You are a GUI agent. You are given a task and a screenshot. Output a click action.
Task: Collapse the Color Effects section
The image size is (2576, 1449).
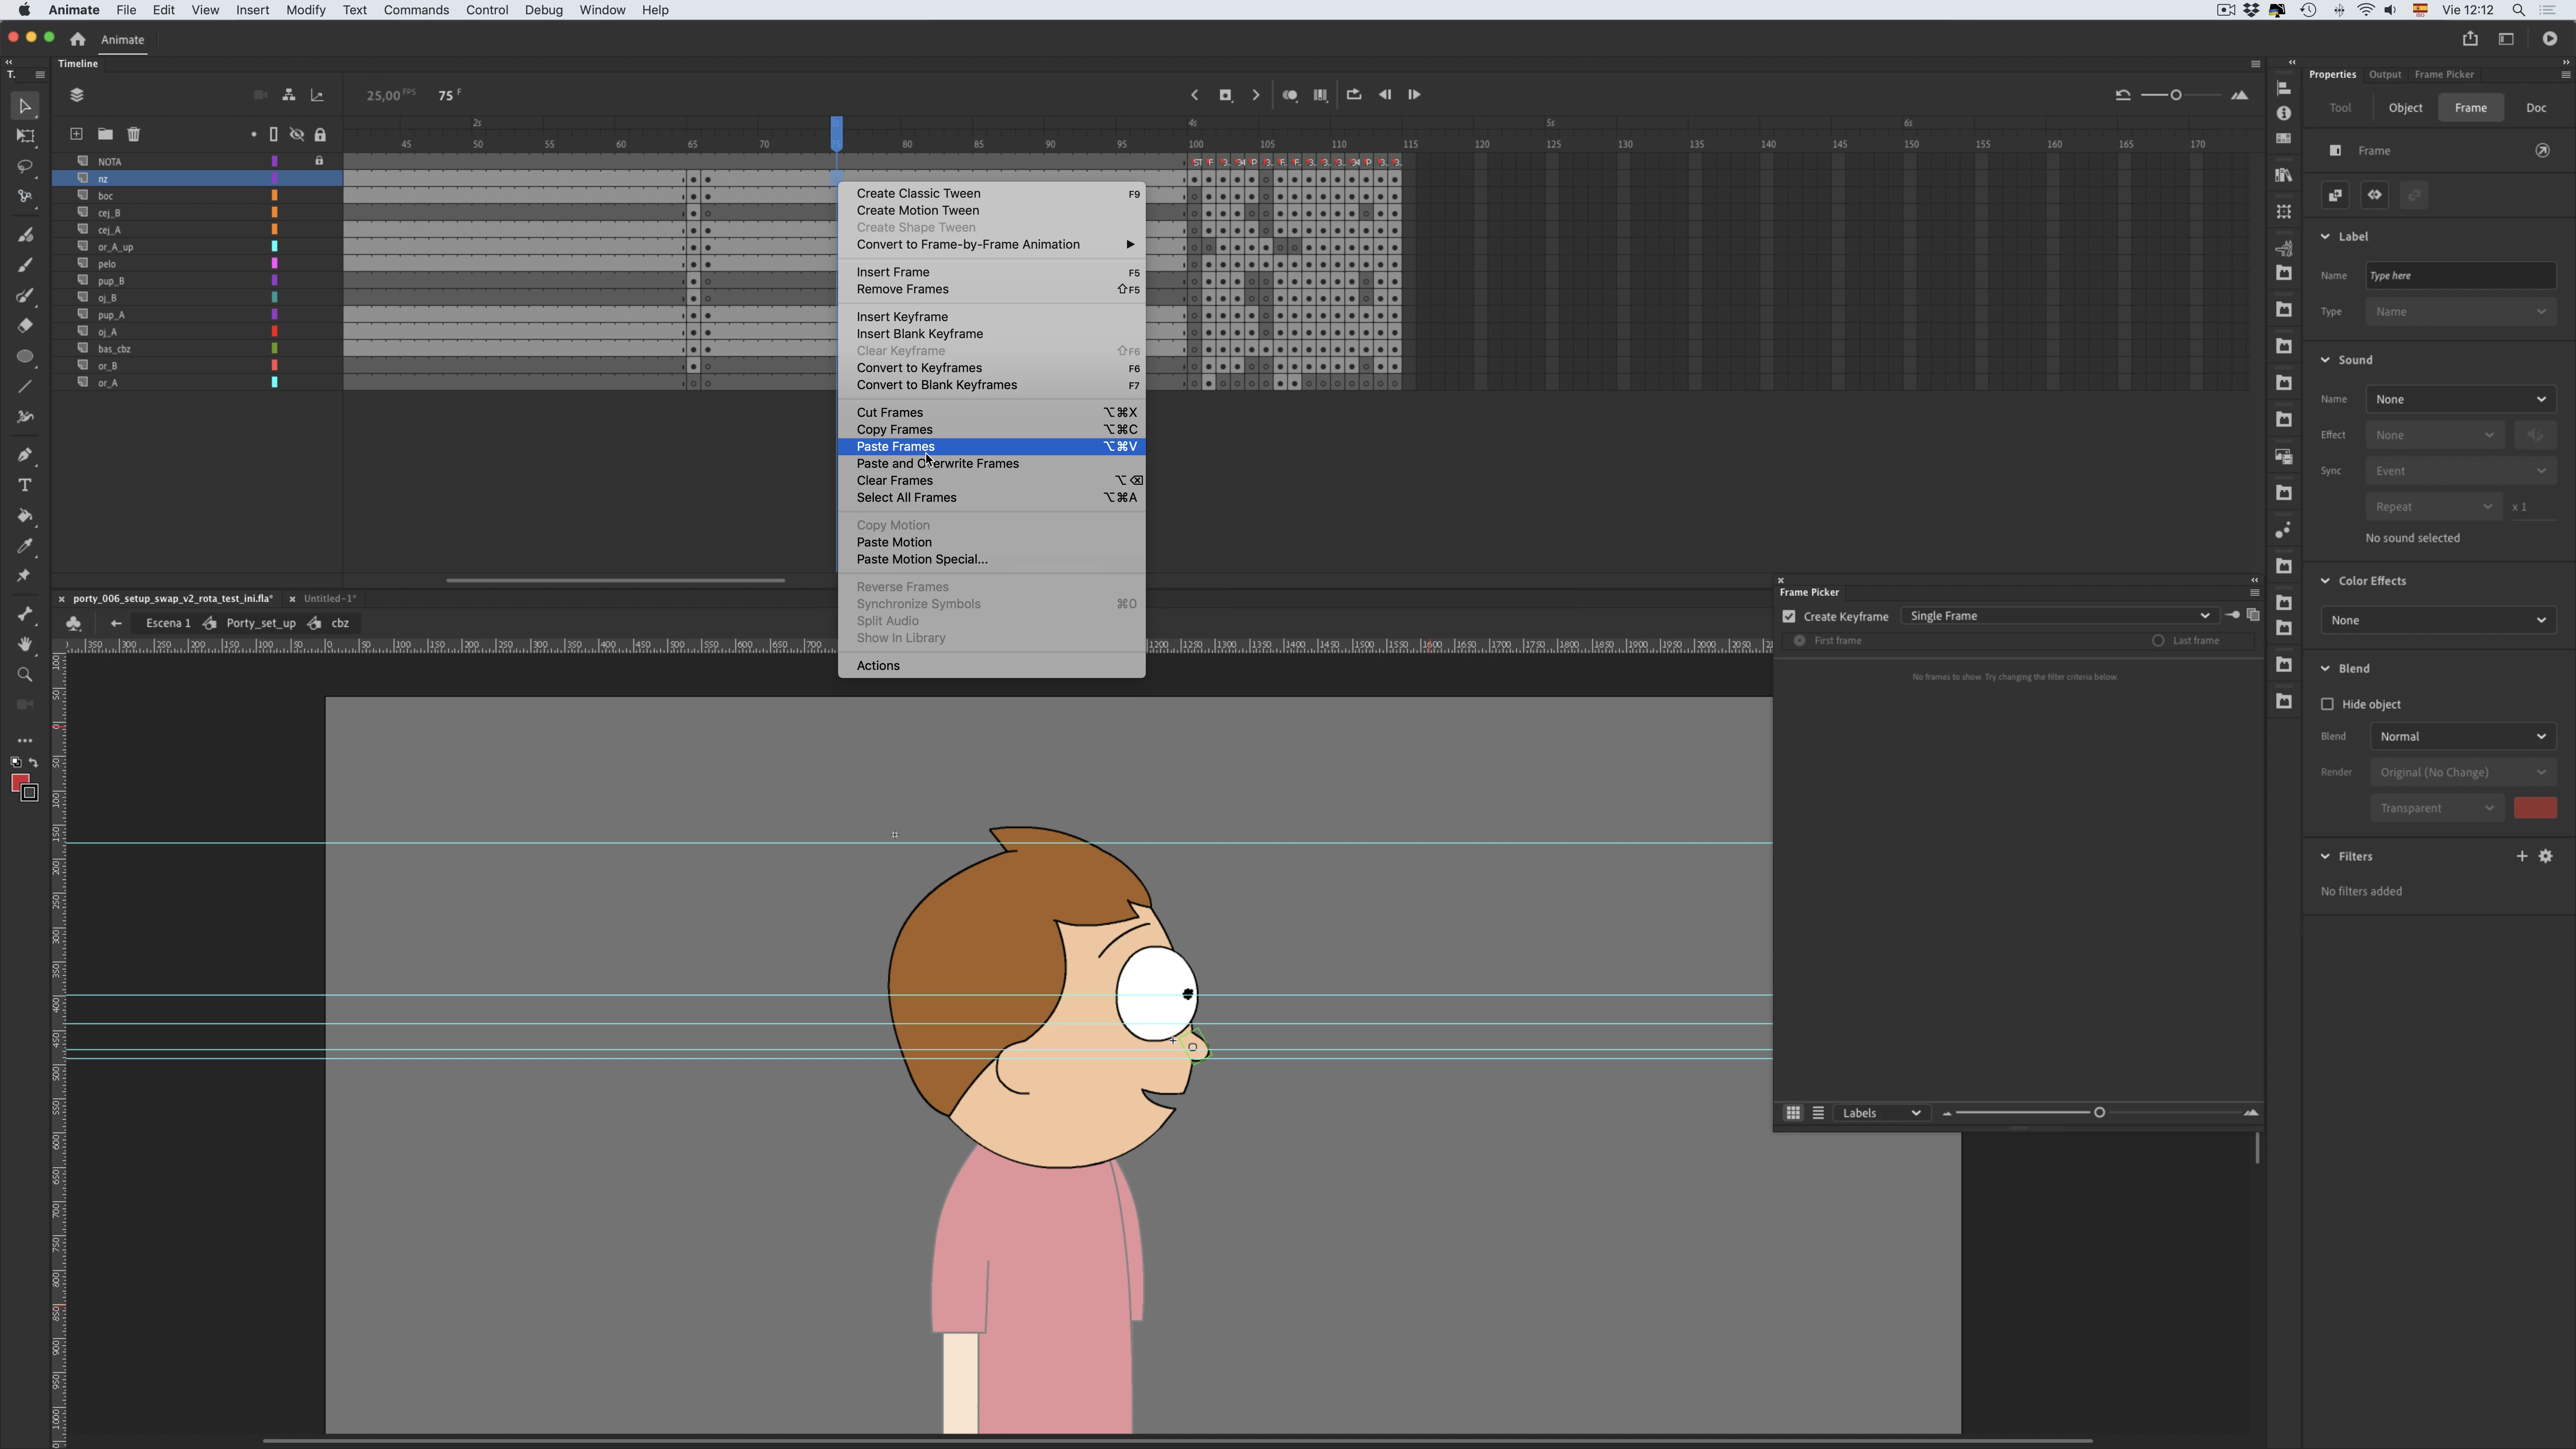coord(2325,581)
